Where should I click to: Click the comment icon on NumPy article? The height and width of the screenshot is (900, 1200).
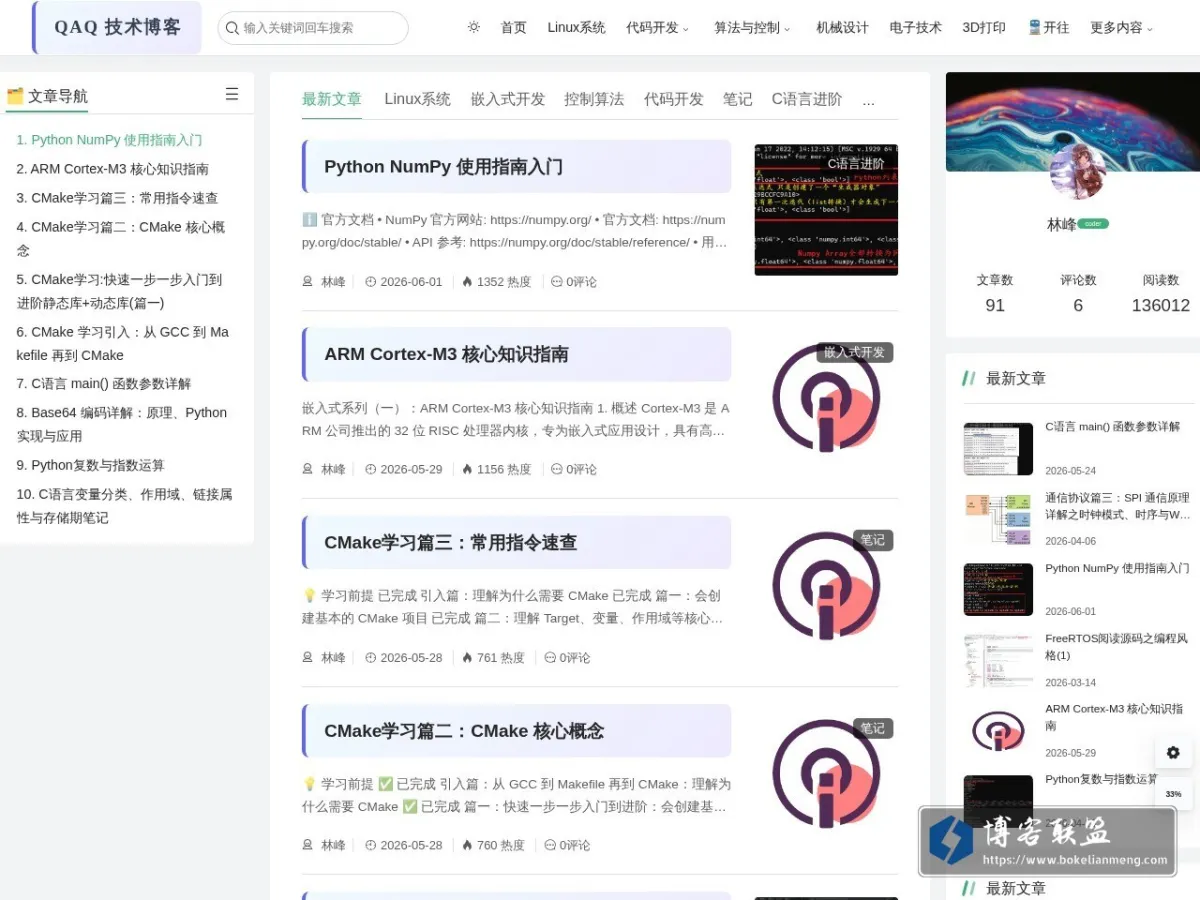click(557, 282)
